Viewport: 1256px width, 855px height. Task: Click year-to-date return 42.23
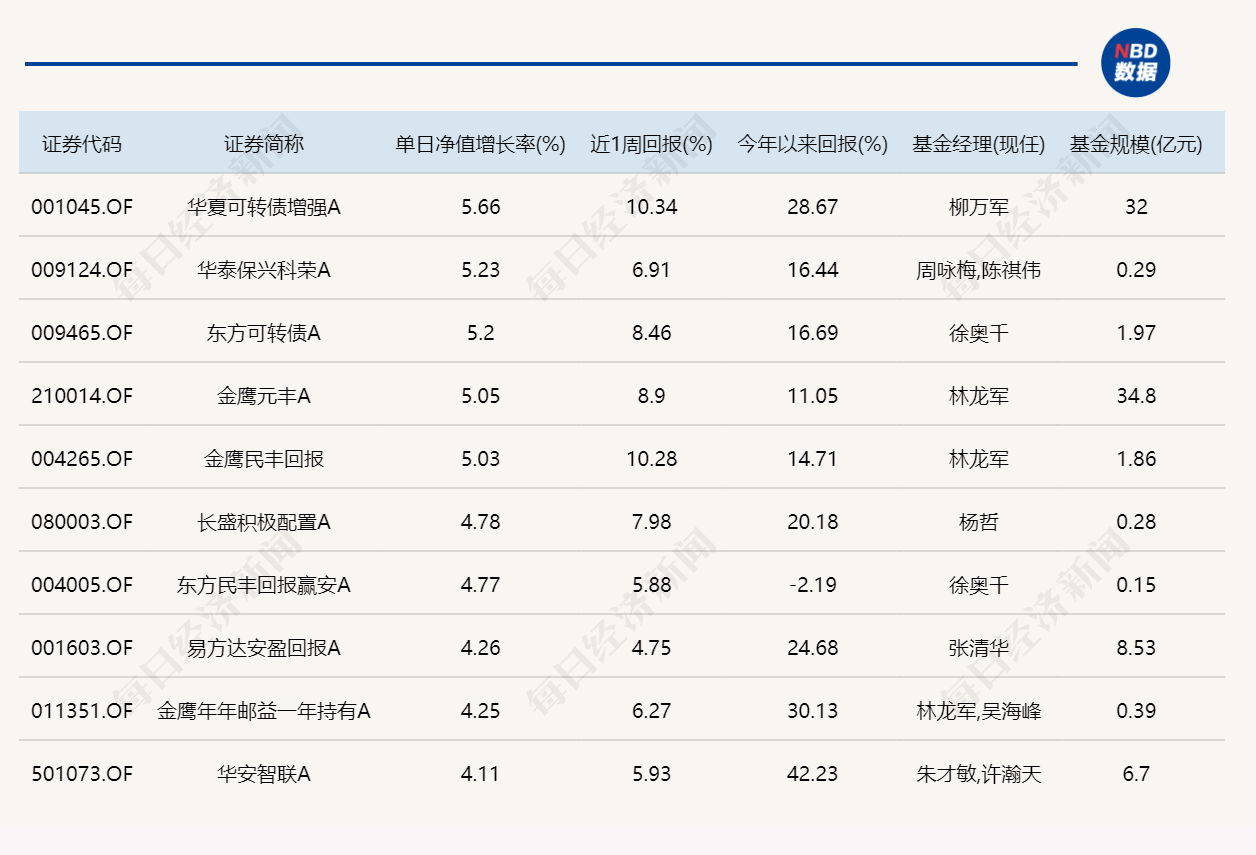[813, 774]
